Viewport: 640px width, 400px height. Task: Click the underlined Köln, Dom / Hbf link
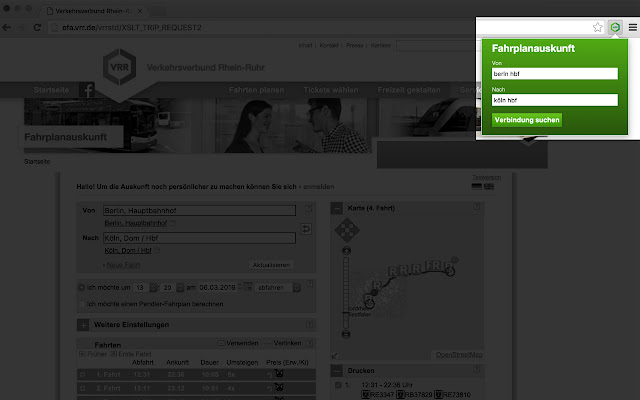tap(128, 251)
